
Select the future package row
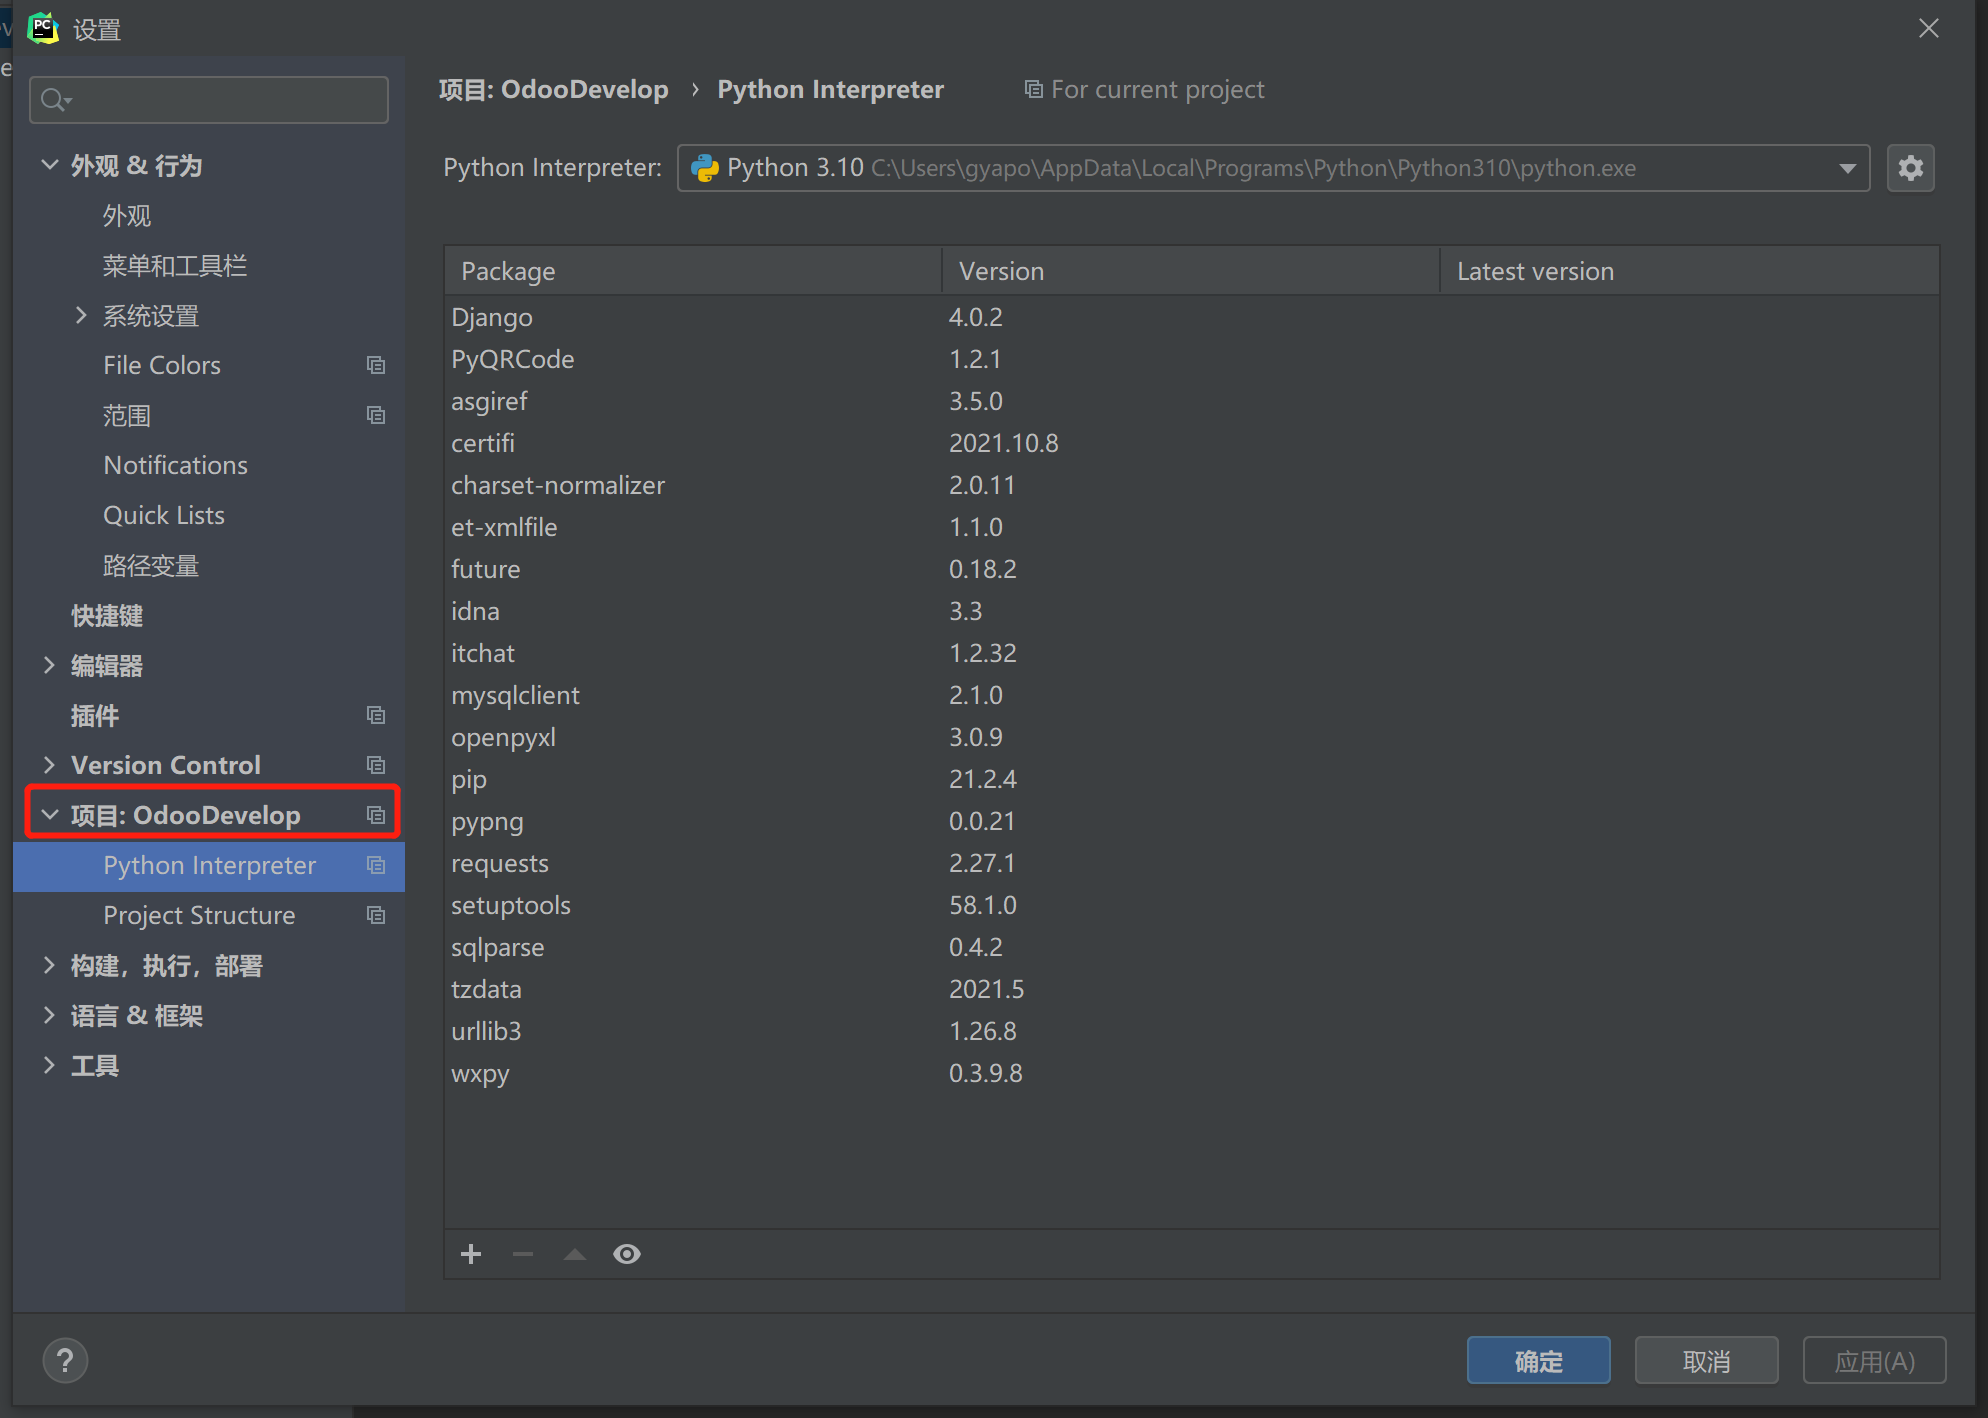tap(1192, 569)
